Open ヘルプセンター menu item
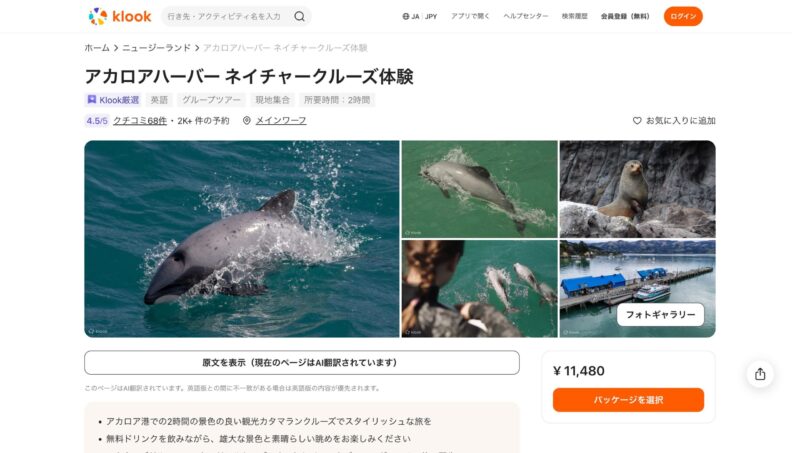Image resolution: width=800 pixels, height=453 pixels. click(526, 16)
